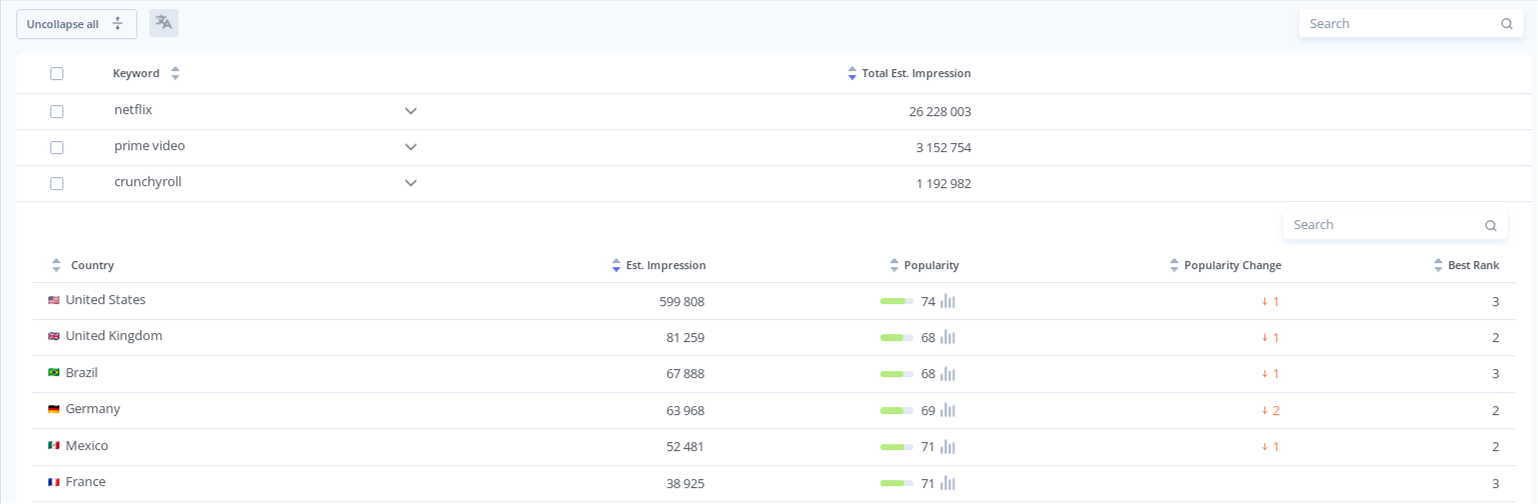Tick the crunchyroll row checkbox

pyautogui.click(x=57, y=184)
